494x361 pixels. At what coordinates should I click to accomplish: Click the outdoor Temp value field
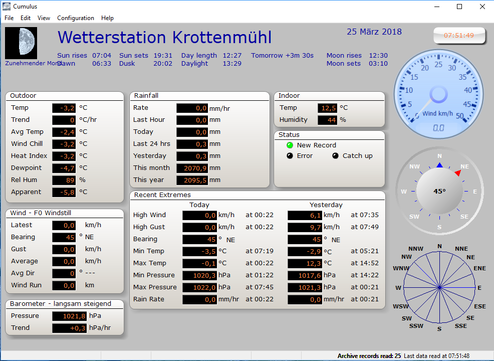(x=64, y=108)
